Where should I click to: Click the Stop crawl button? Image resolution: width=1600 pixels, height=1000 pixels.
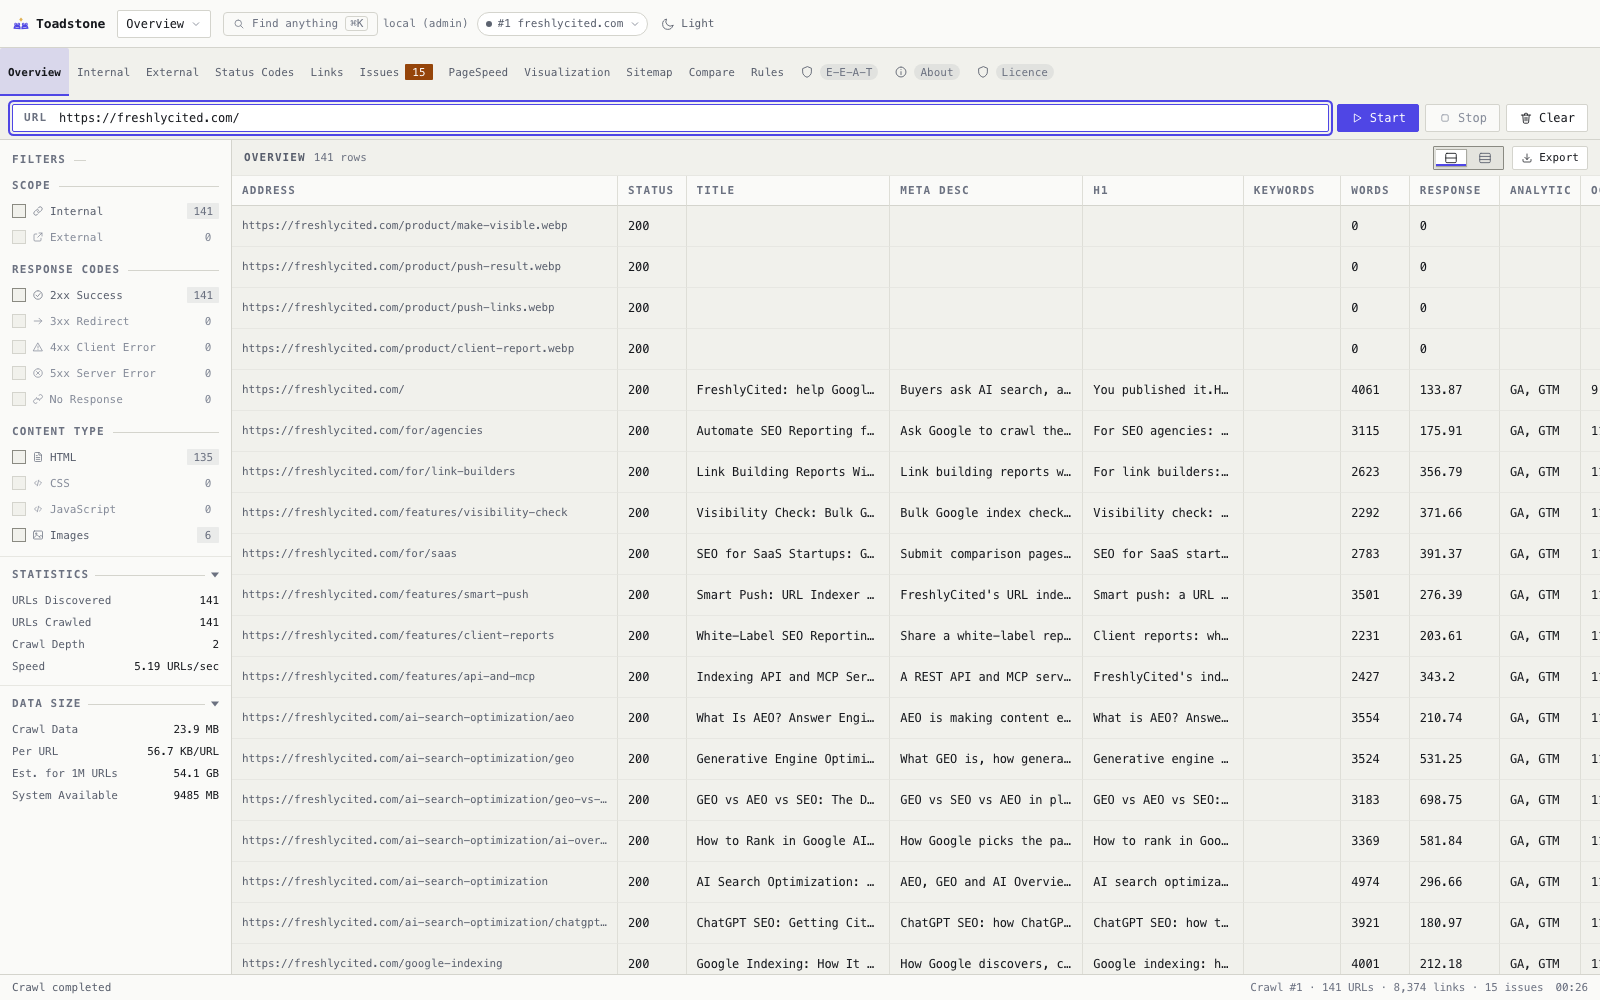(x=1463, y=118)
